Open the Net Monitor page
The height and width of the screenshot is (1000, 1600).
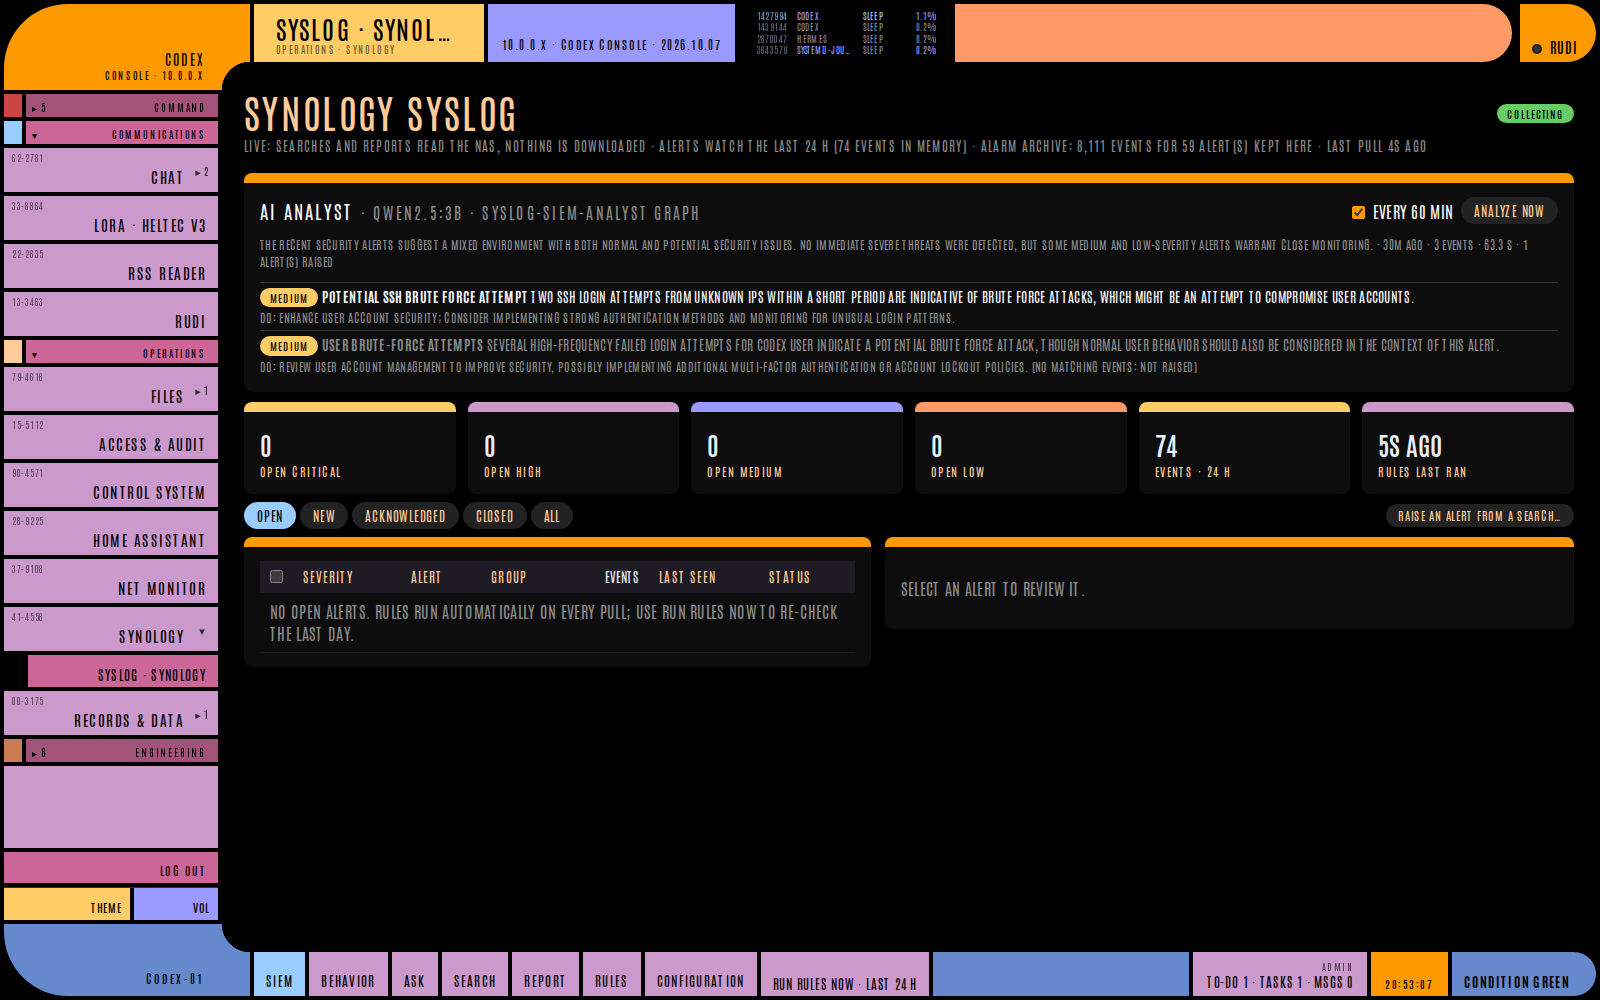point(111,581)
